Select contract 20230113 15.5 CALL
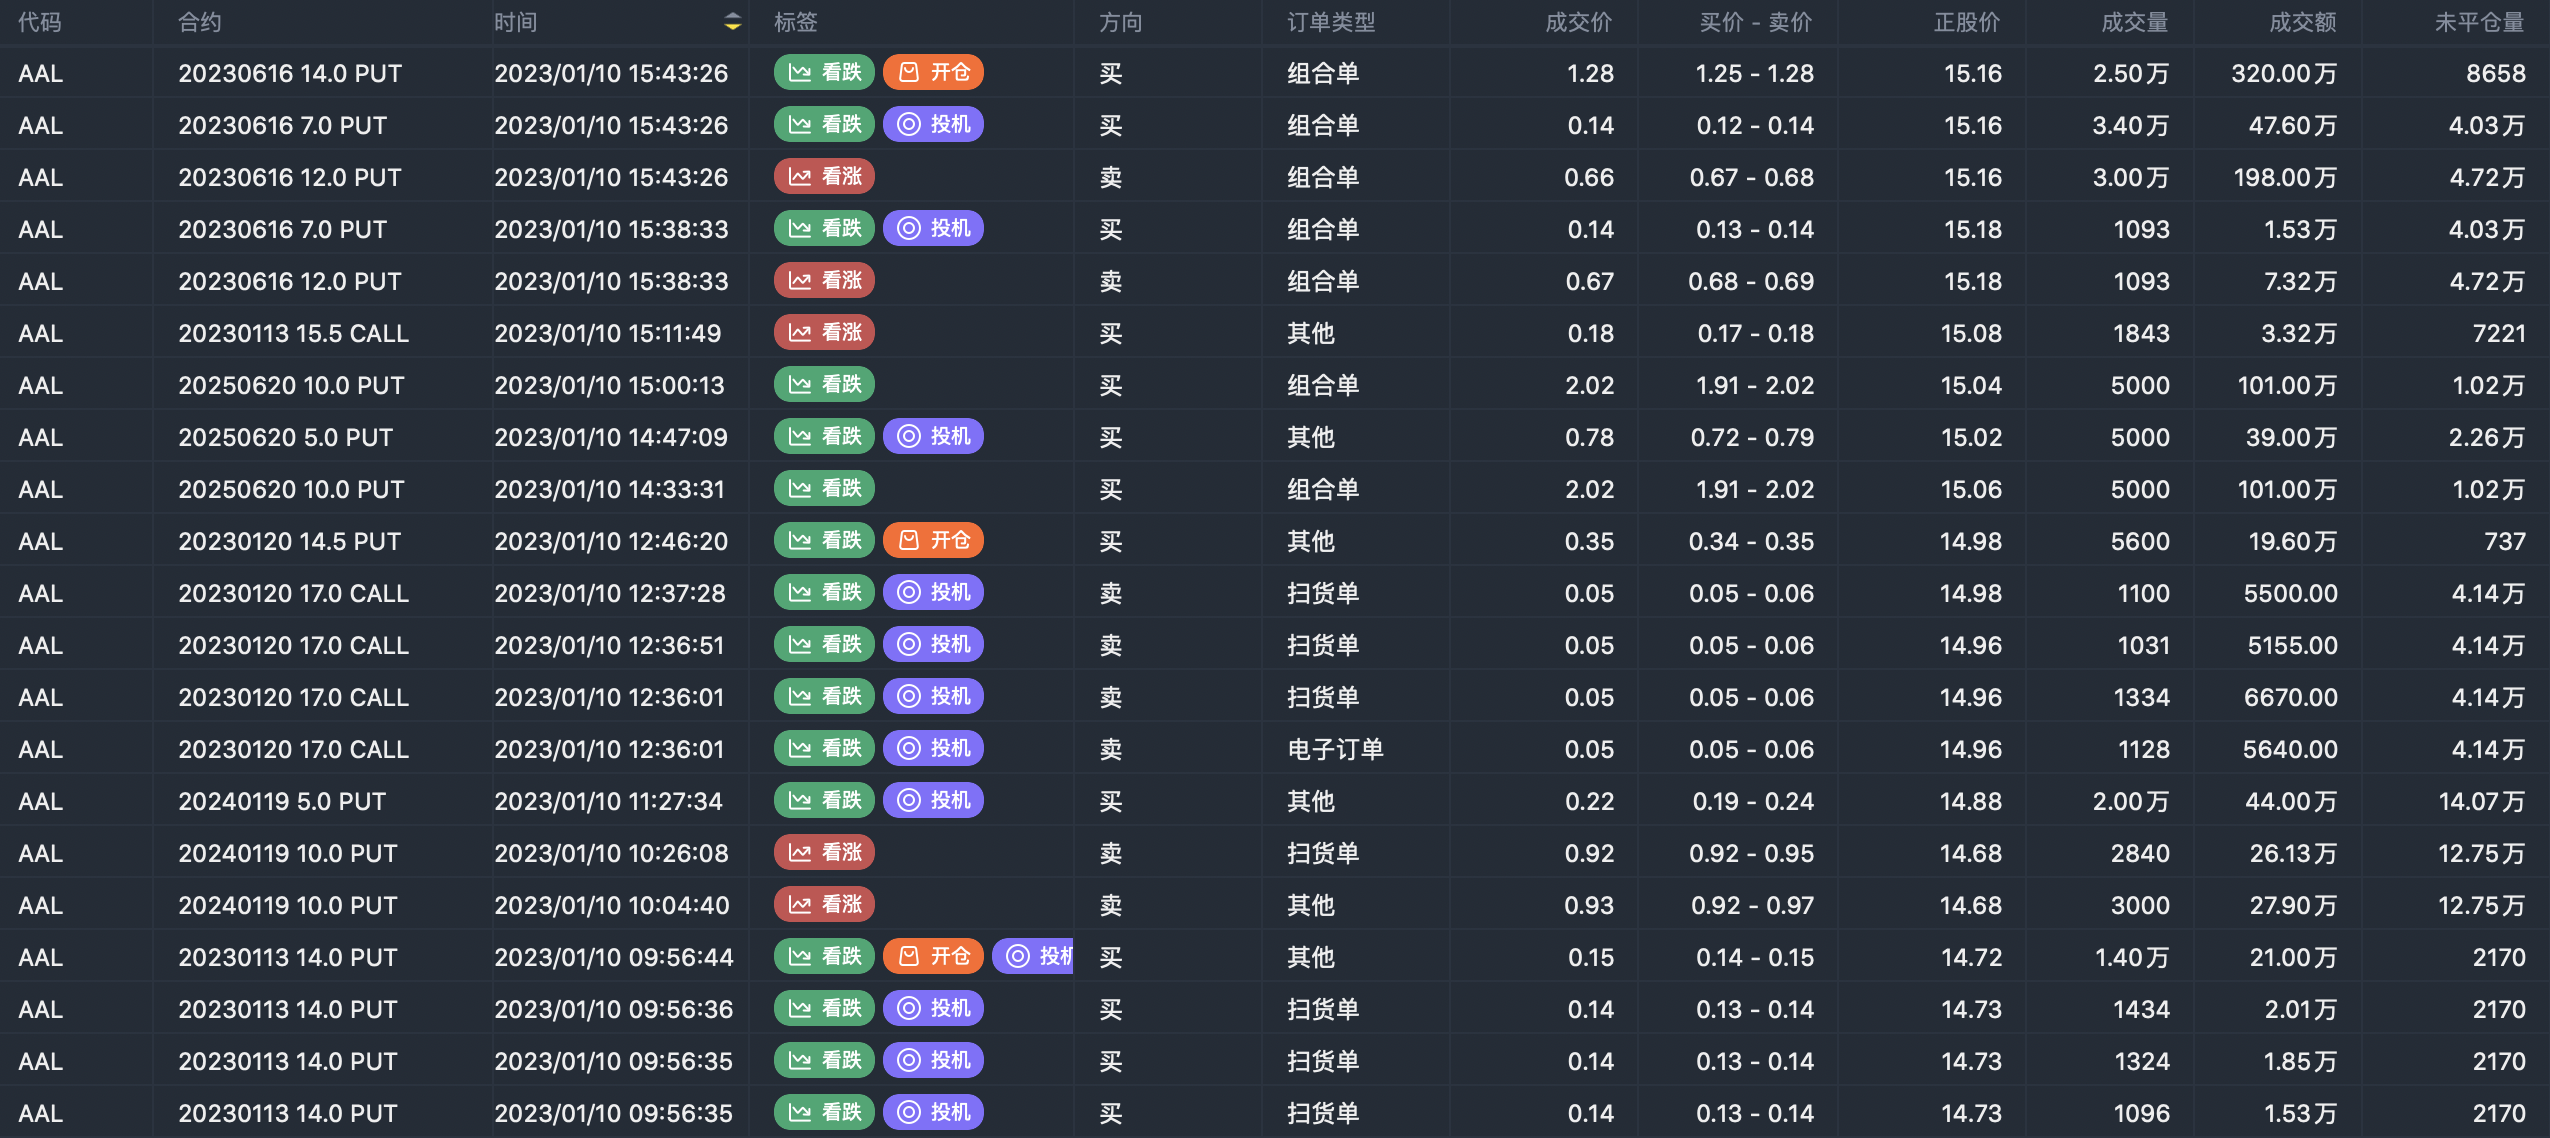2550x1138 pixels. click(294, 333)
